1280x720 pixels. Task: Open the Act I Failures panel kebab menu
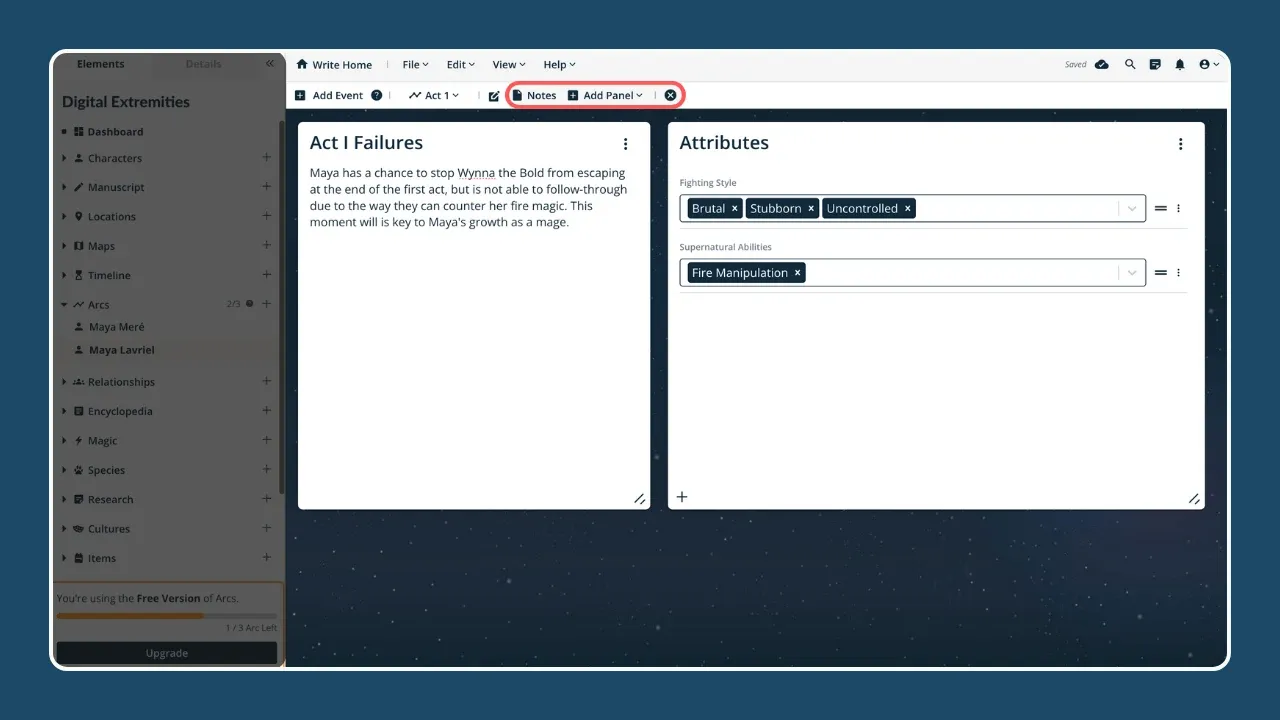pyautogui.click(x=625, y=144)
